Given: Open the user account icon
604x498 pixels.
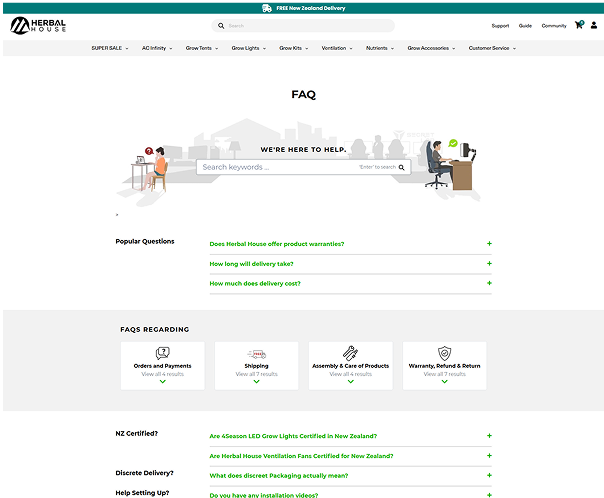Looking at the screenshot, I should click(594, 25).
